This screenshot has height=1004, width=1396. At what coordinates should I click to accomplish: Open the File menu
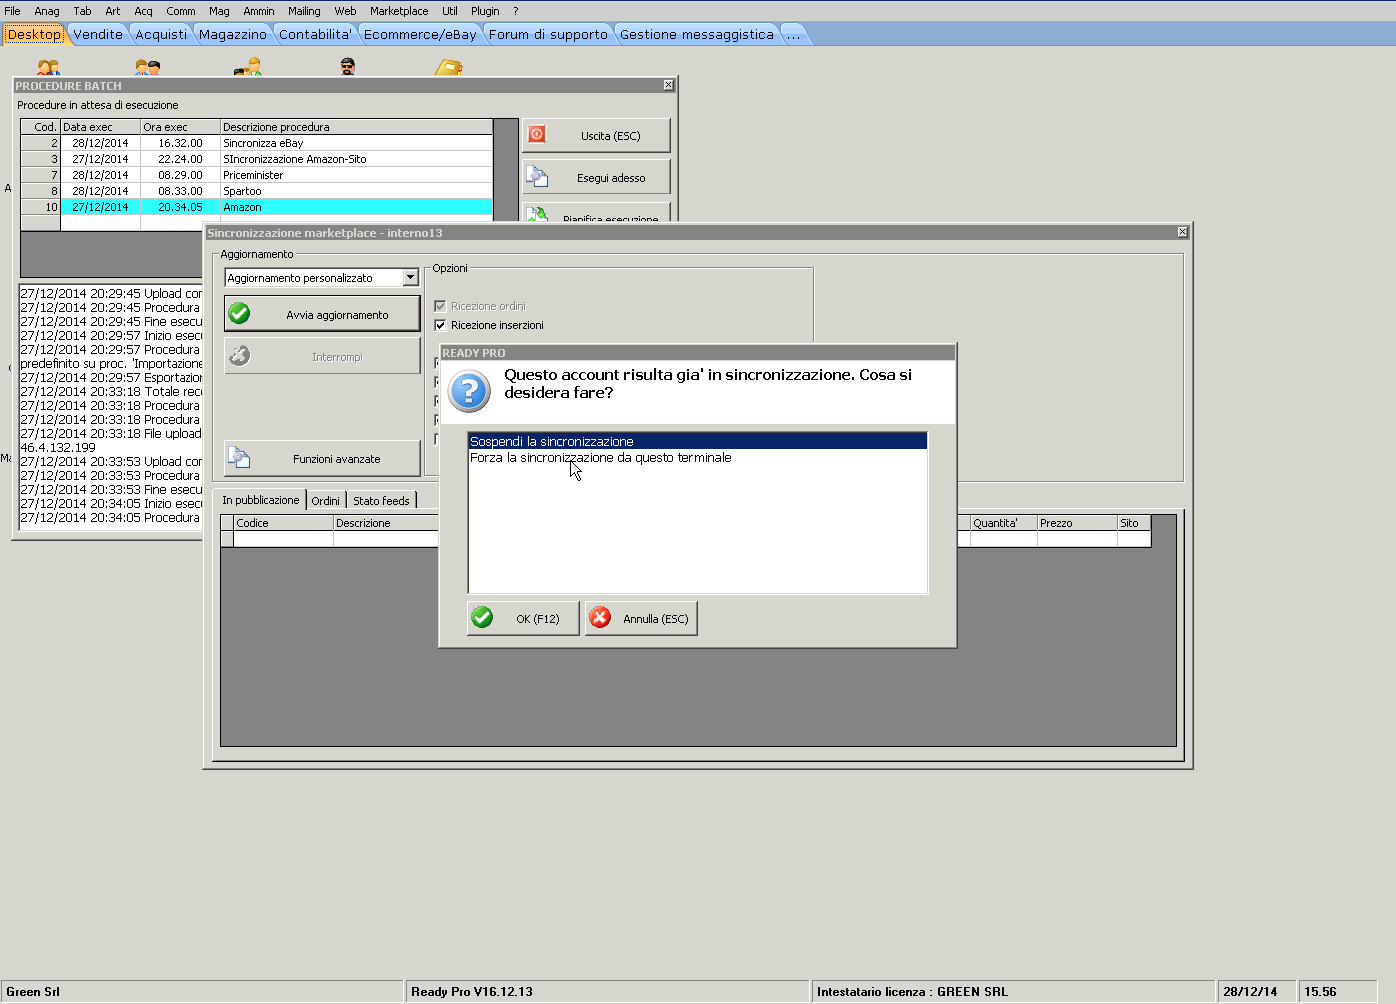[x=12, y=11]
